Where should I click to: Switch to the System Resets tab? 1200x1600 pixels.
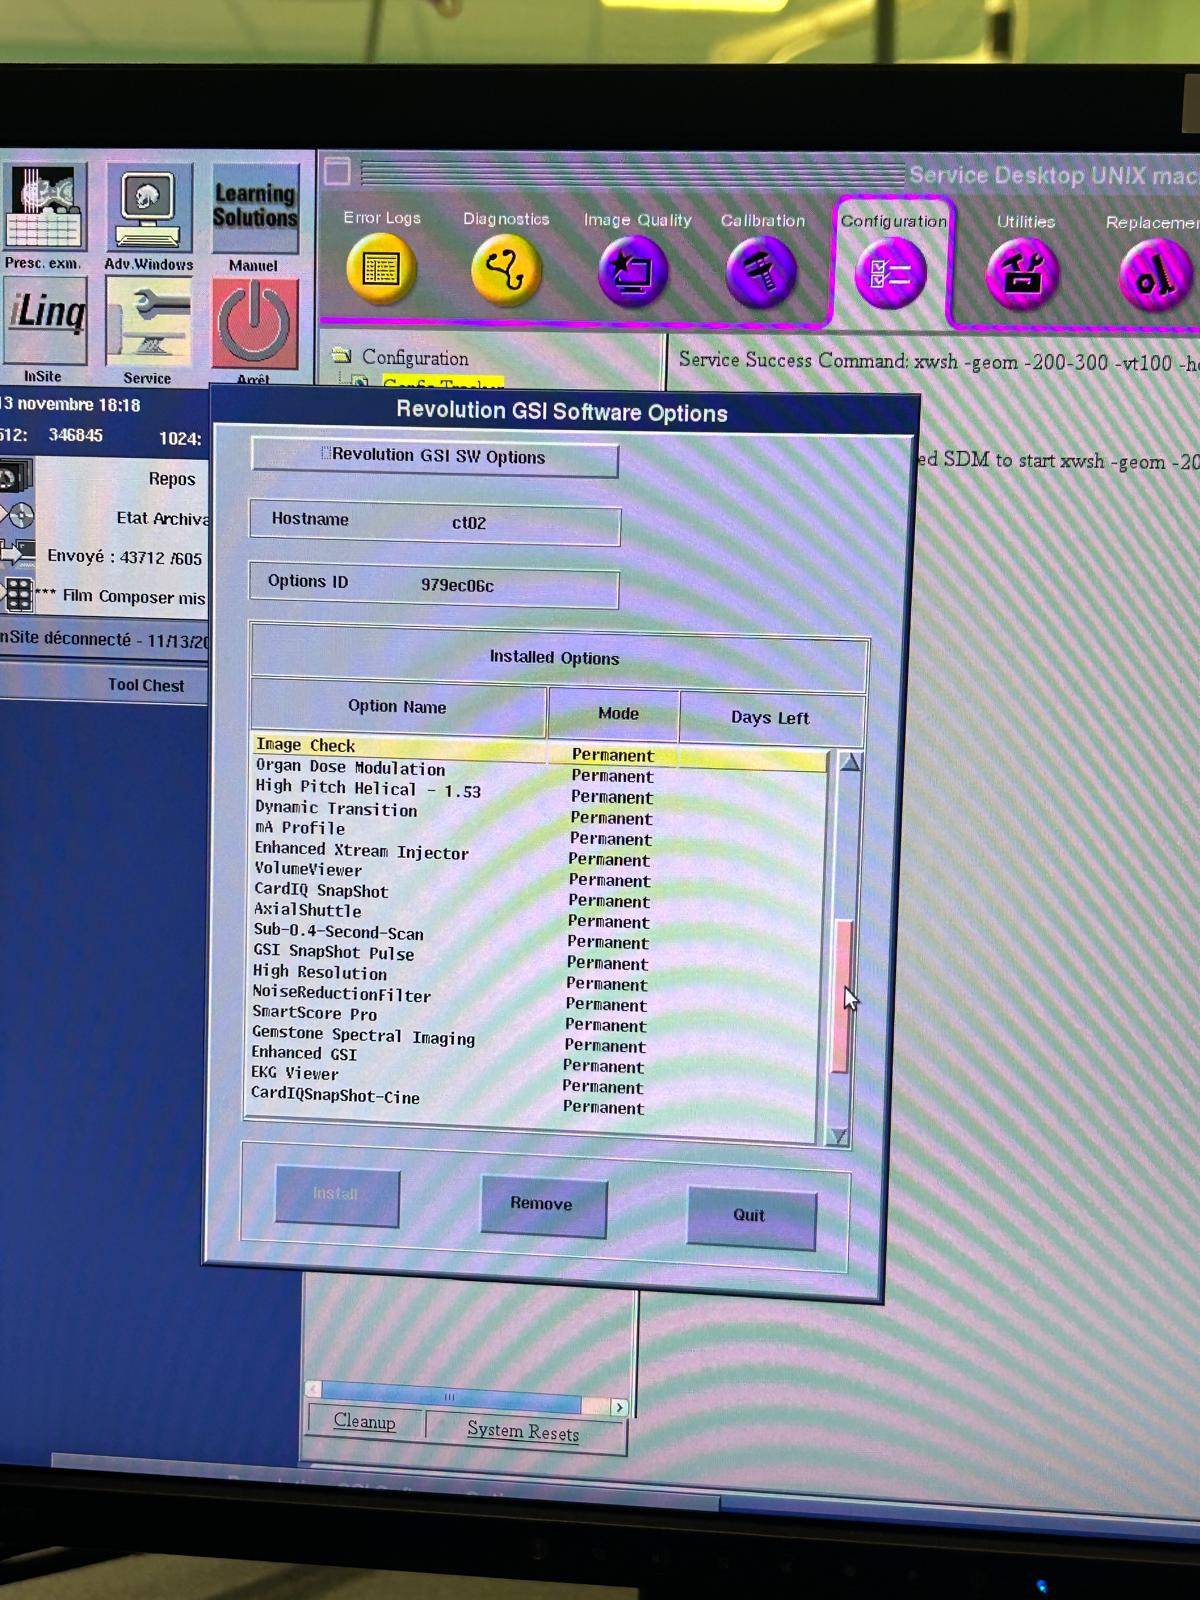[x=523, y=1431]
